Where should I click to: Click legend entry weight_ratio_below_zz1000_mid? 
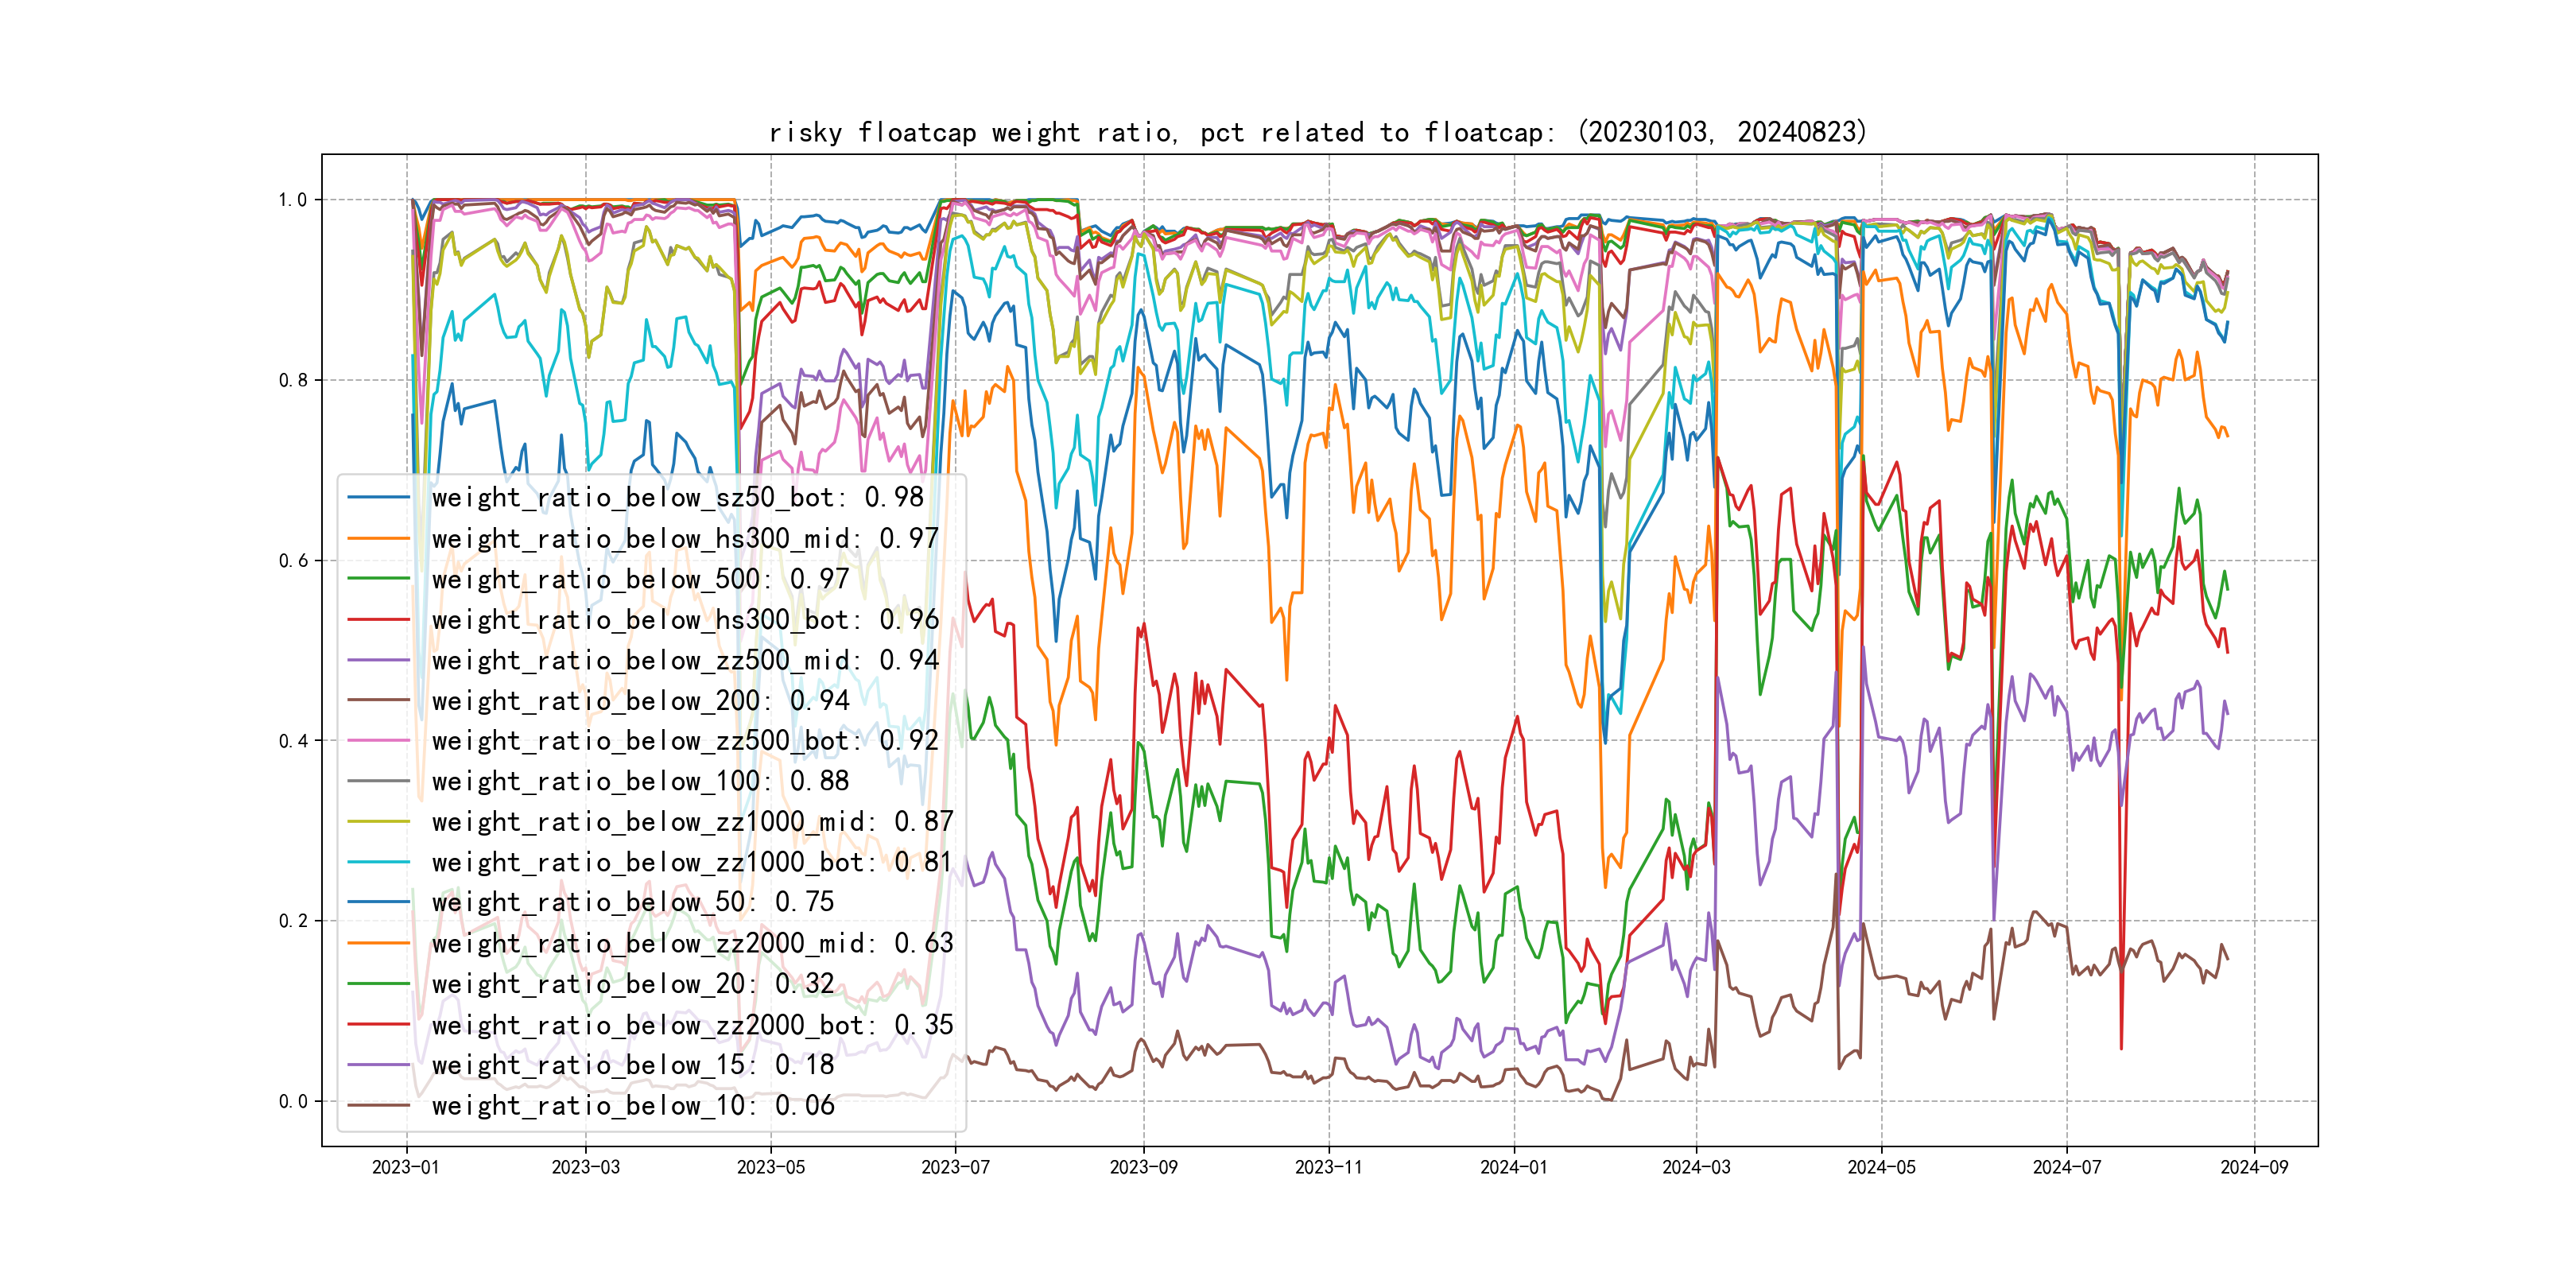692,822
